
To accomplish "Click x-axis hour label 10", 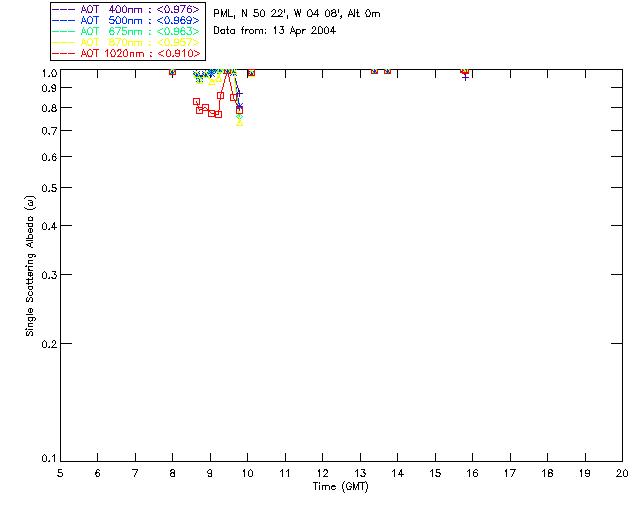I will [247, 473].
